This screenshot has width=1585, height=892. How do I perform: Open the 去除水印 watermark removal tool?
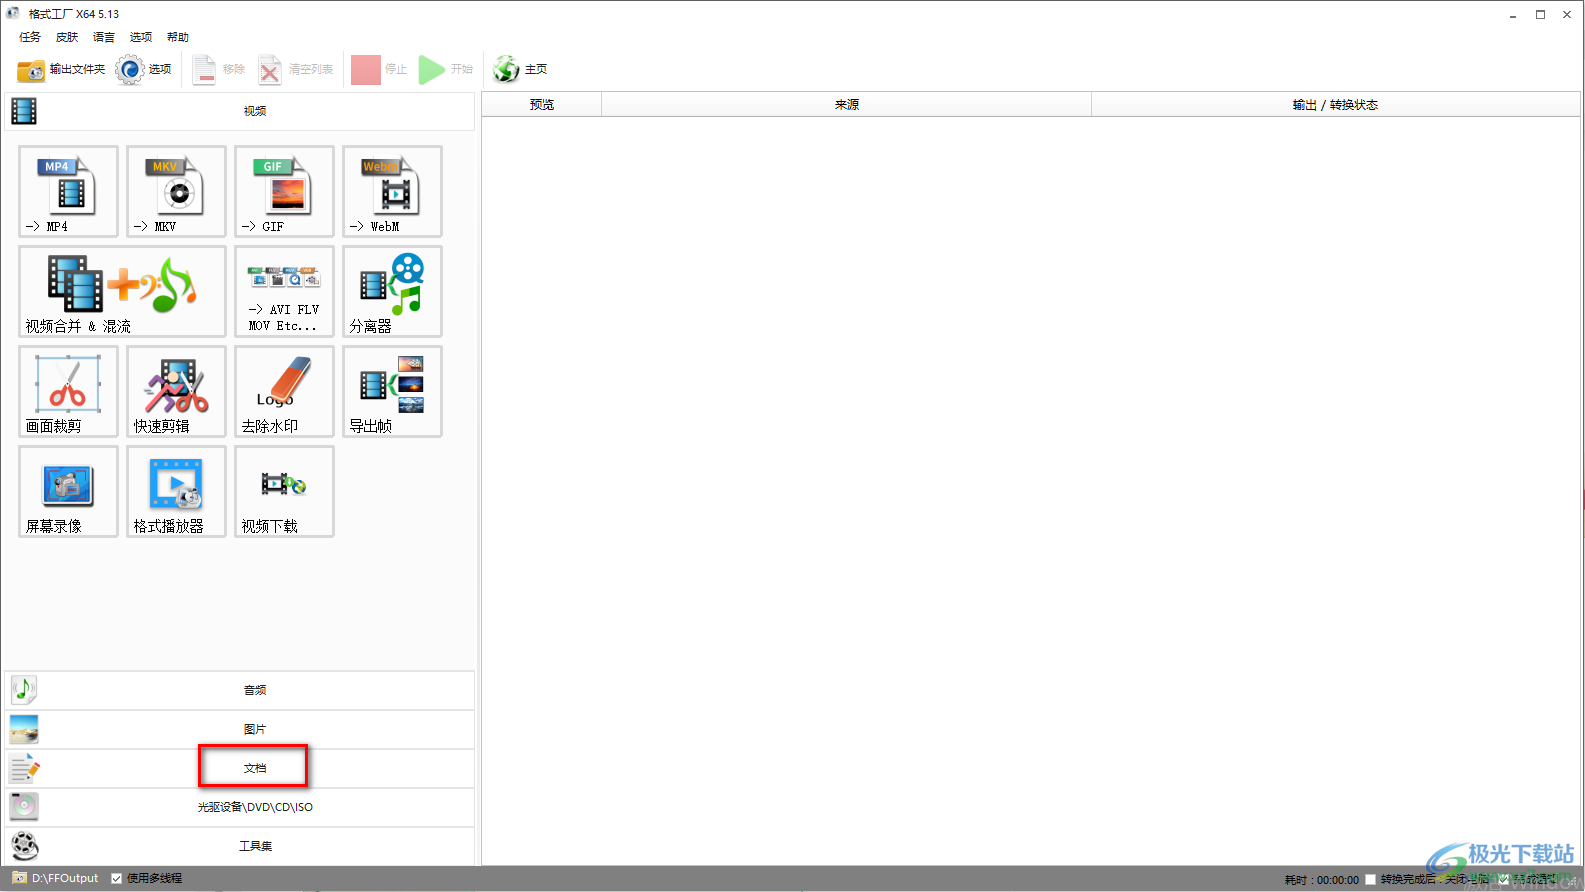point(284,391)
